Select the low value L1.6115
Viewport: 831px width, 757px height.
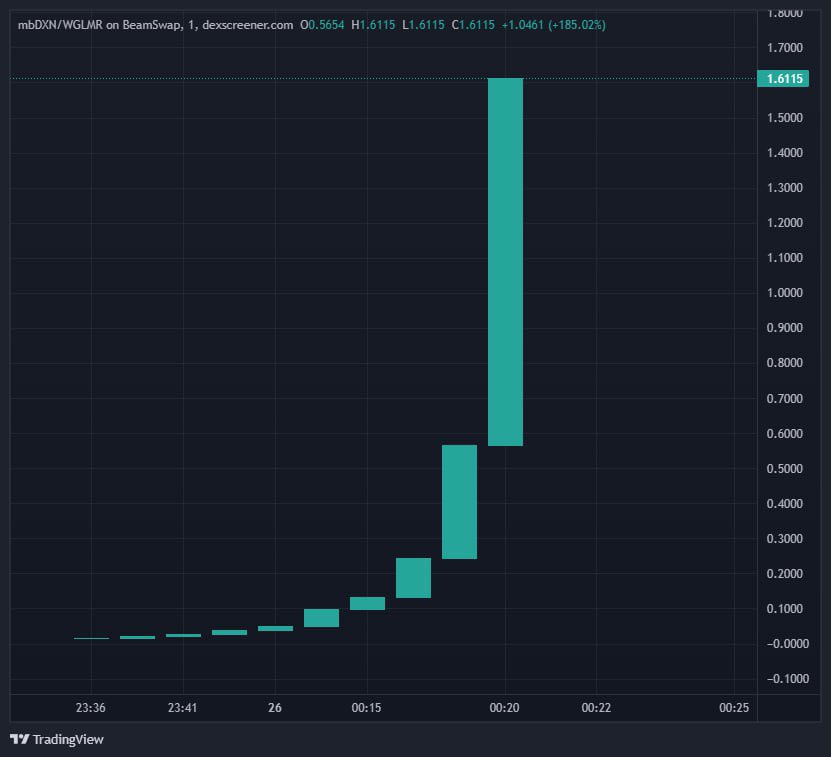(423, 25)
